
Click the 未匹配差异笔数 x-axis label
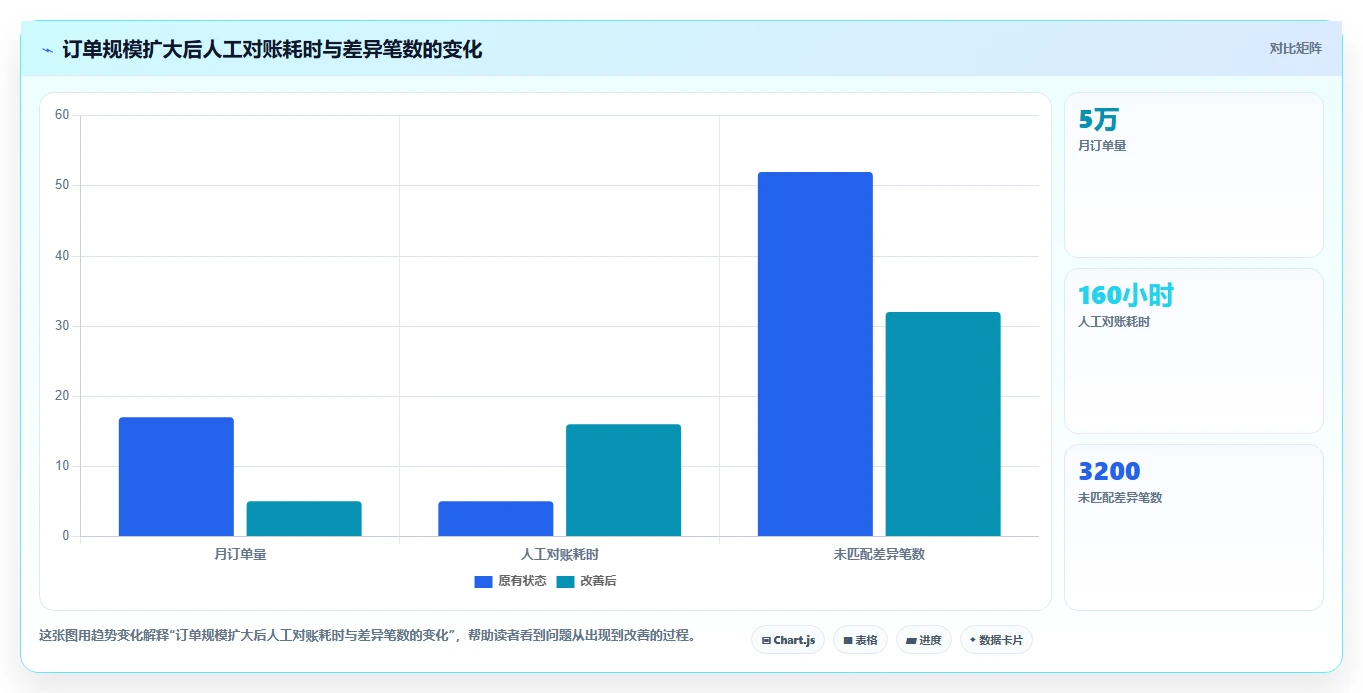tap(879, 553)
